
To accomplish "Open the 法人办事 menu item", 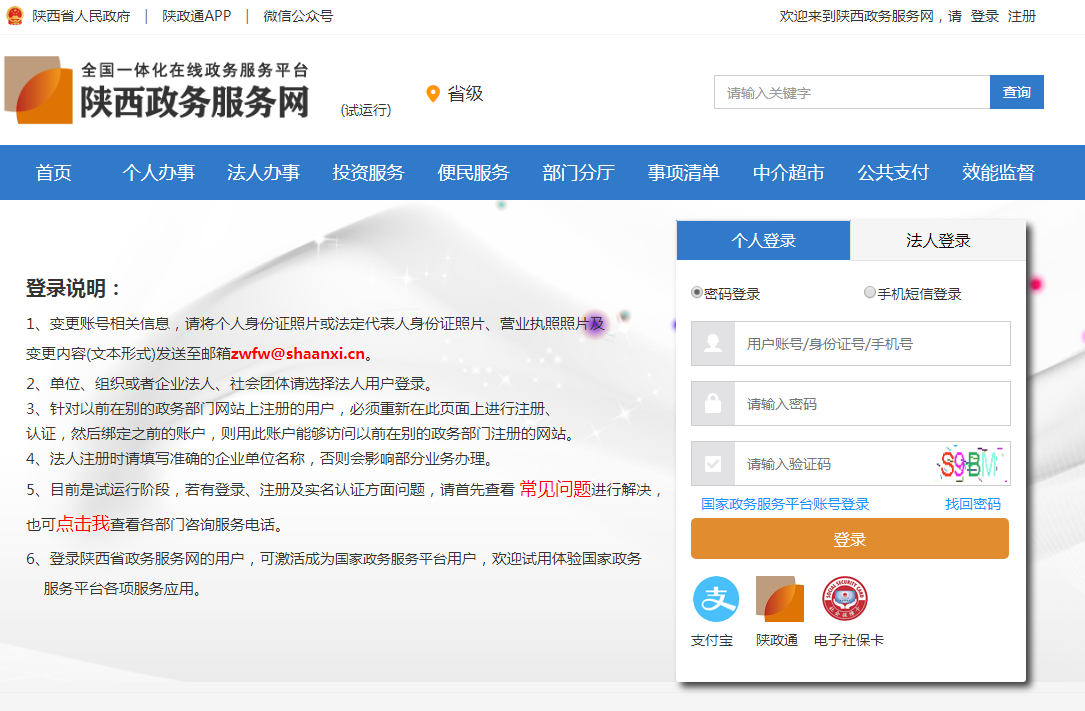I will (263, 172).
